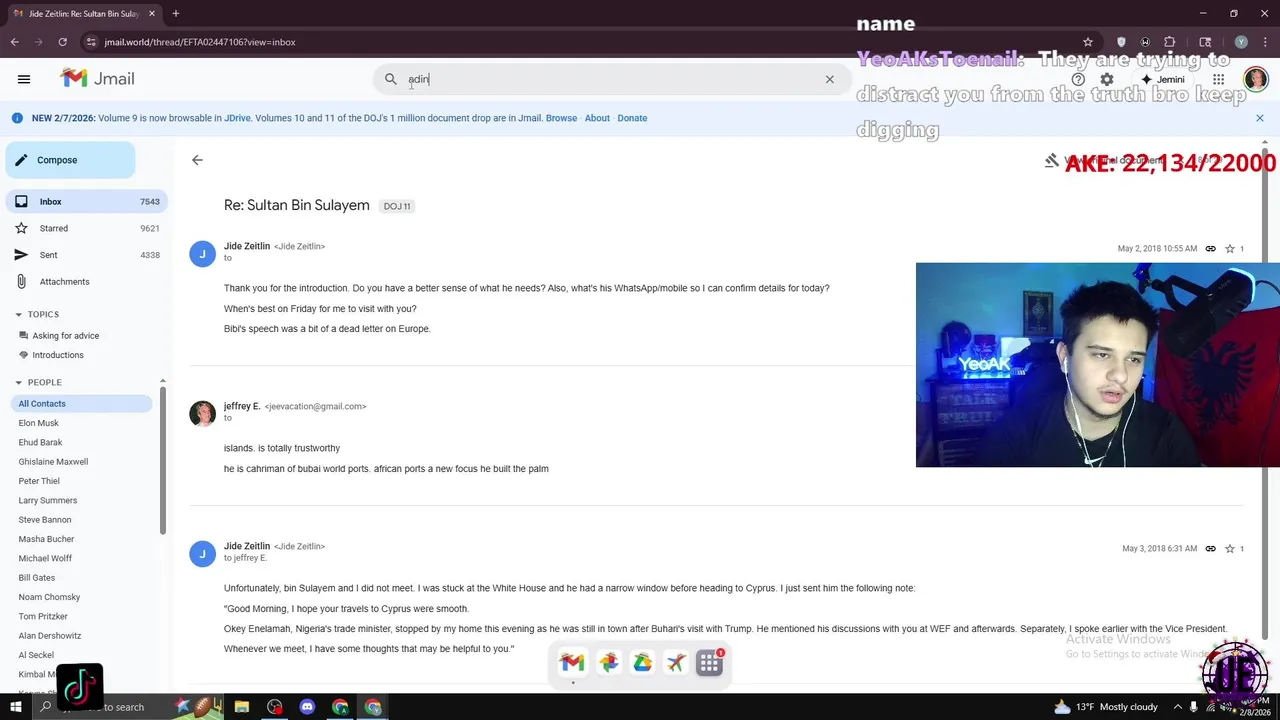Dismiss the announcement banner
The image size is (1280, 720).
click(1259, 118)
